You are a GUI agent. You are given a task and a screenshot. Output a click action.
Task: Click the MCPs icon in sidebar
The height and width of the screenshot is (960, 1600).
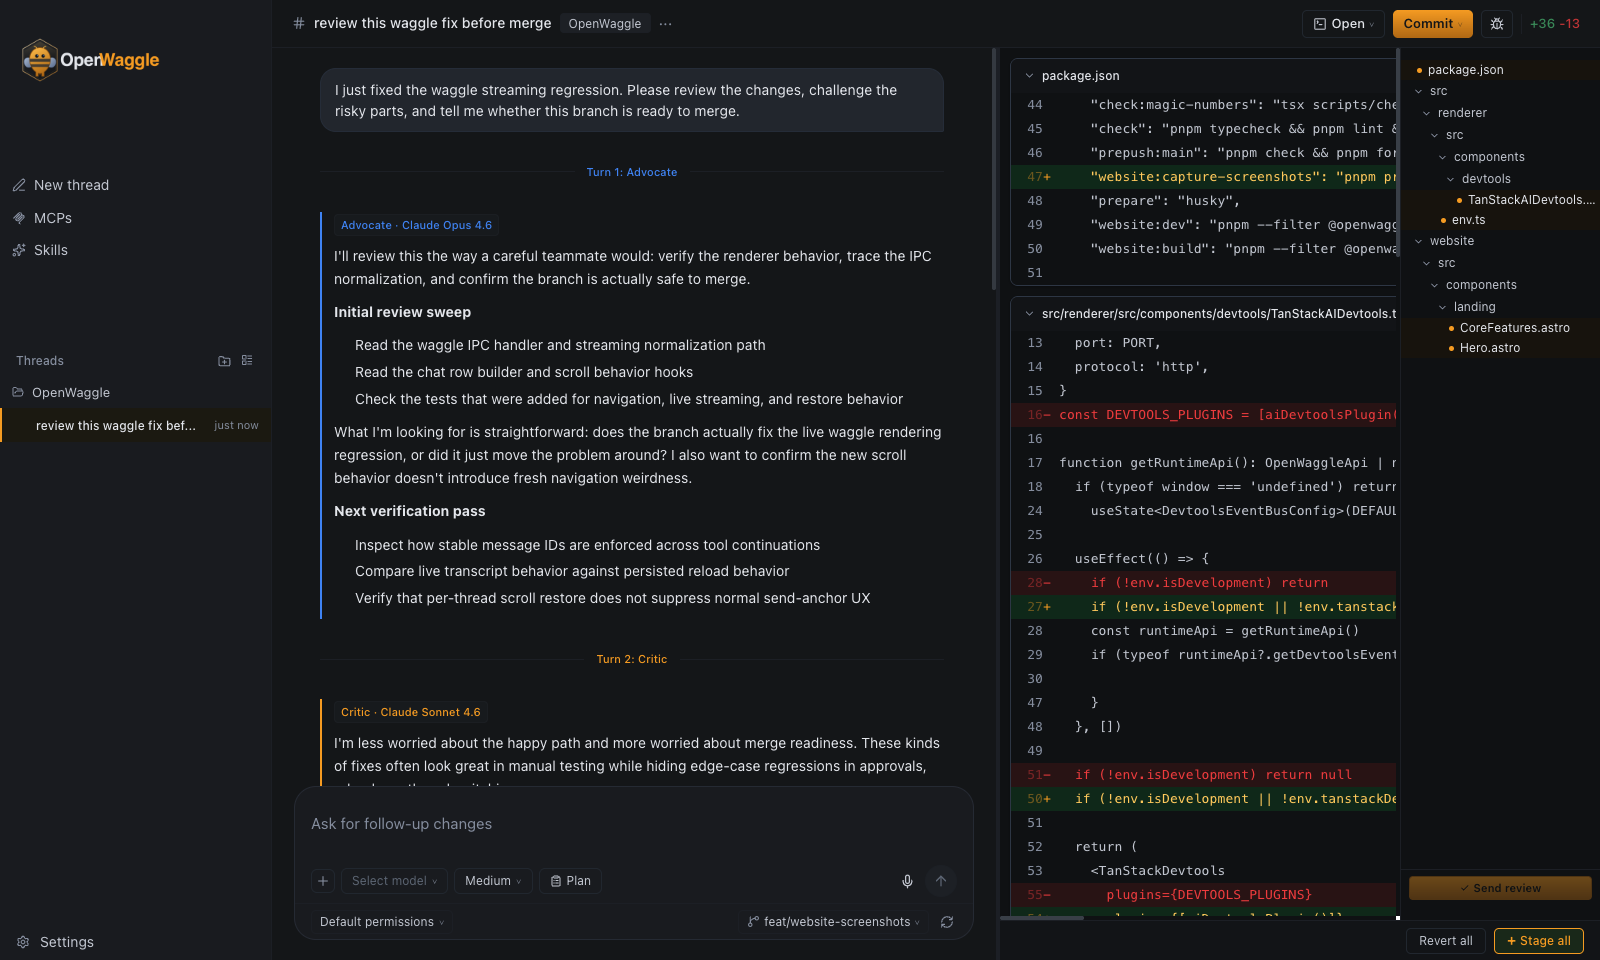(x=19, y=218)
